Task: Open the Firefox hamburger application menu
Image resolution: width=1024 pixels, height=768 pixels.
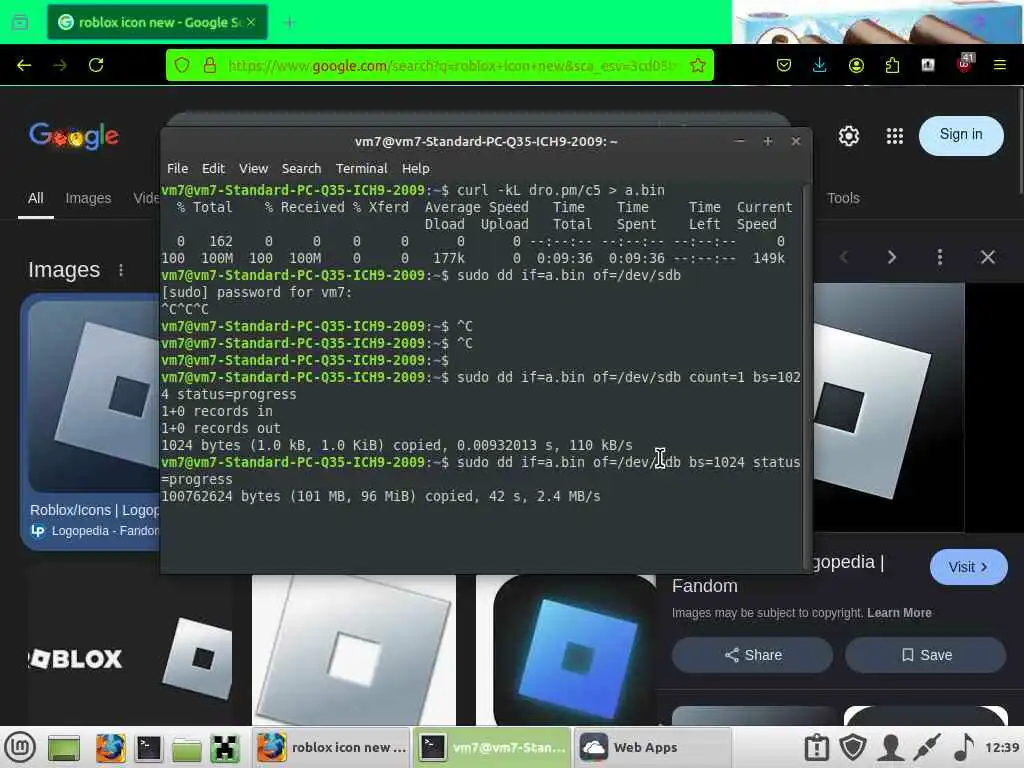Action: point(999,65)
